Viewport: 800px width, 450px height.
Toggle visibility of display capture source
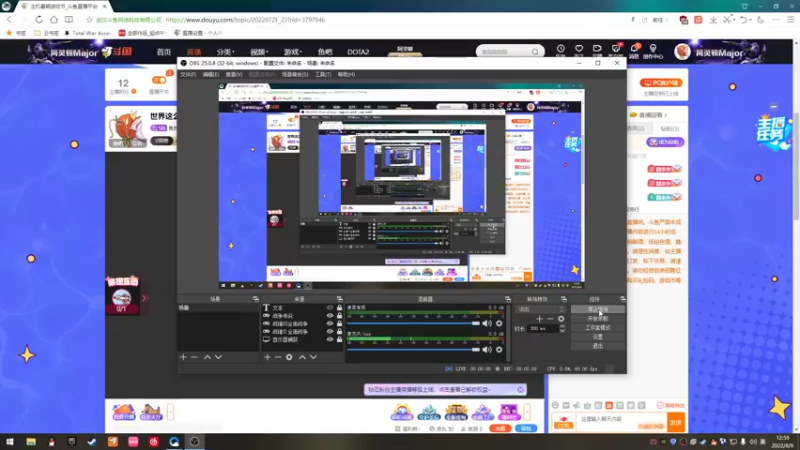[x=330, y=339]
